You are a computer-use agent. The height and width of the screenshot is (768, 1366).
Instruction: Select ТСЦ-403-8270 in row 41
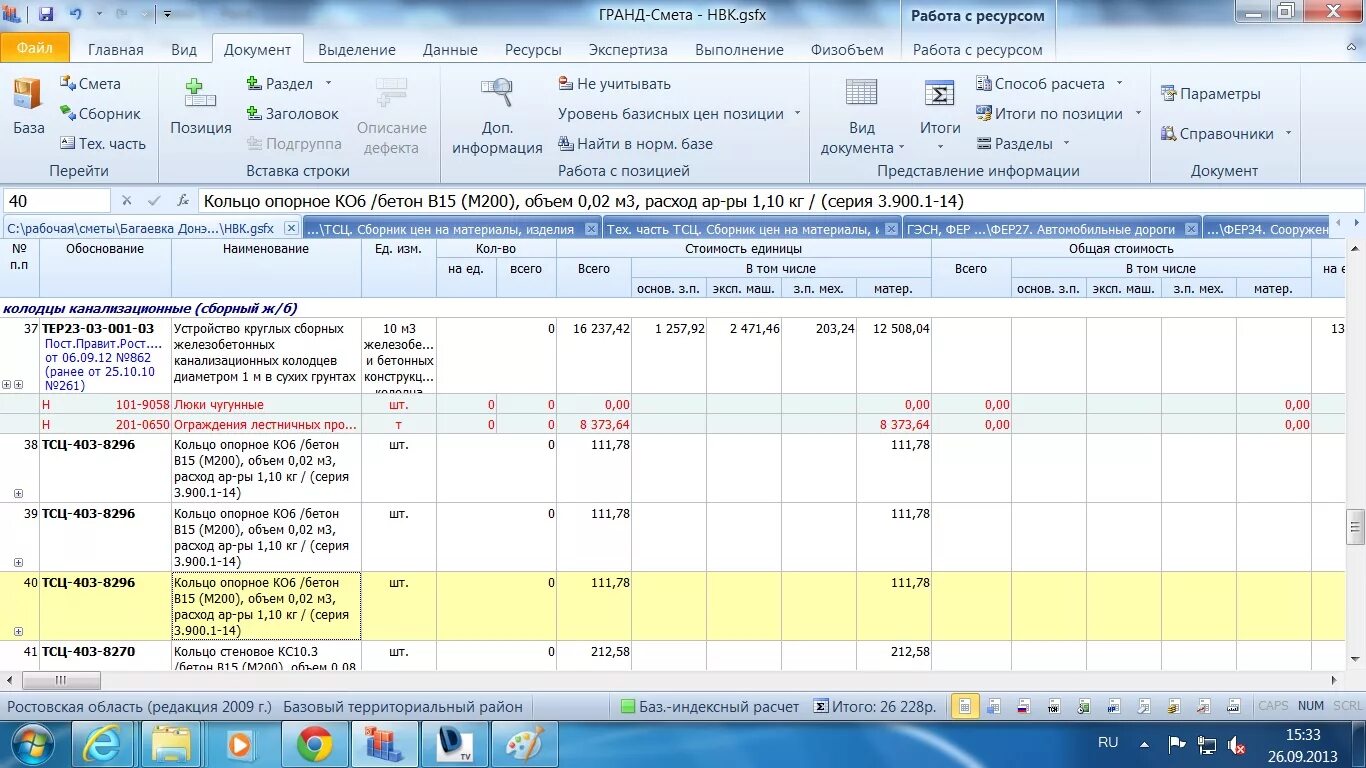(88, 652)
